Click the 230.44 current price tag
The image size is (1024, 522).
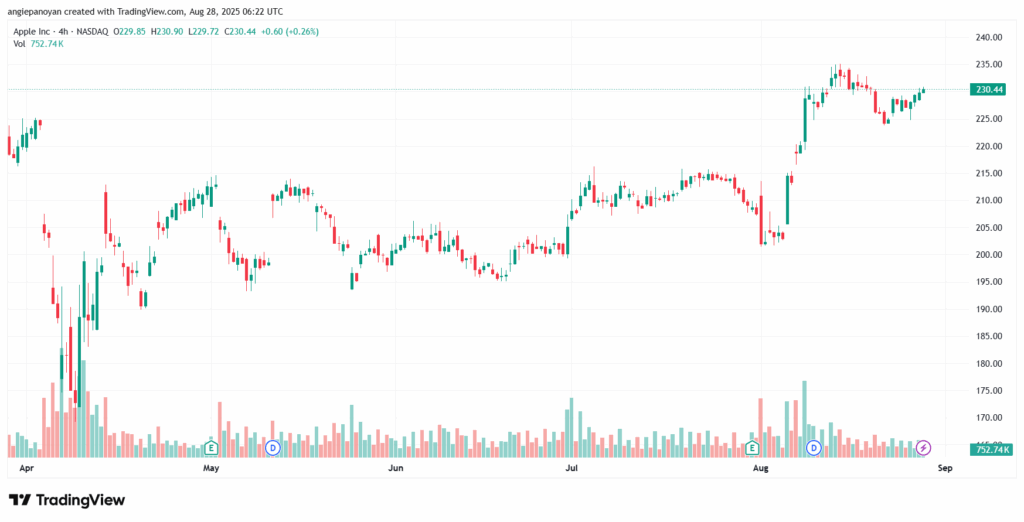pyautogui.click(x=987, y=89)
